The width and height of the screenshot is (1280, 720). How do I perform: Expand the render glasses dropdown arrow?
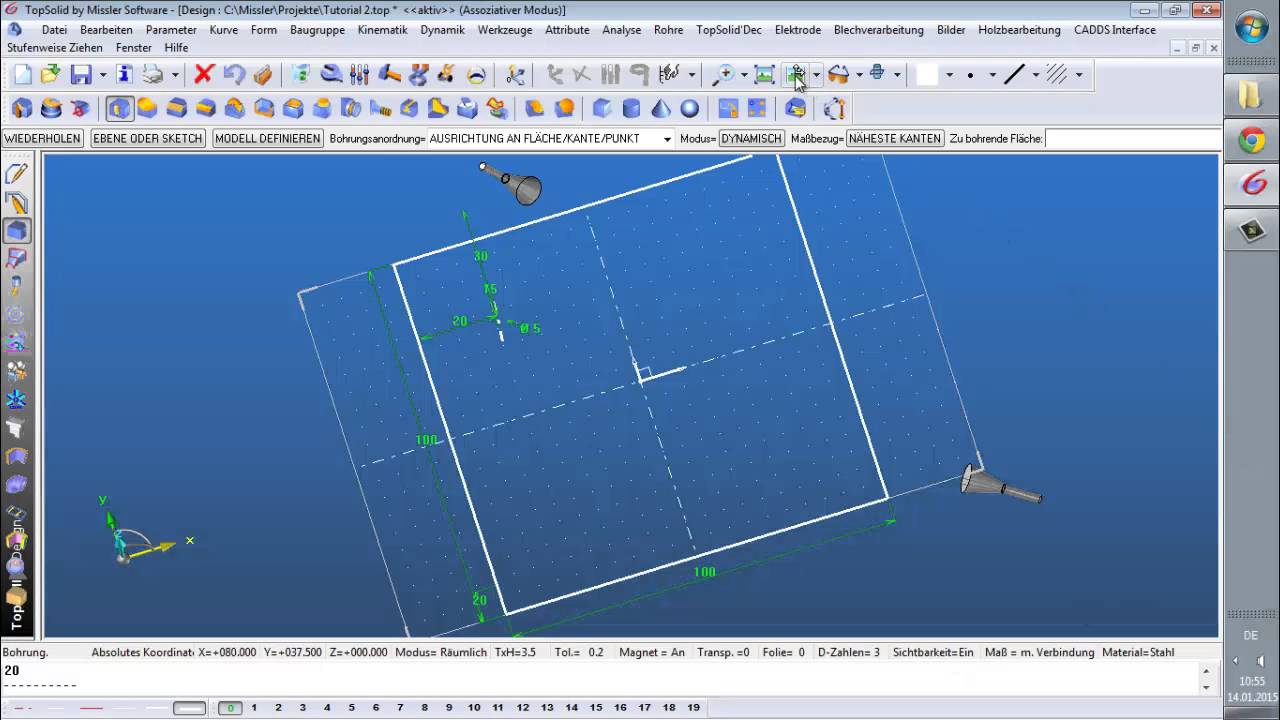859,75
